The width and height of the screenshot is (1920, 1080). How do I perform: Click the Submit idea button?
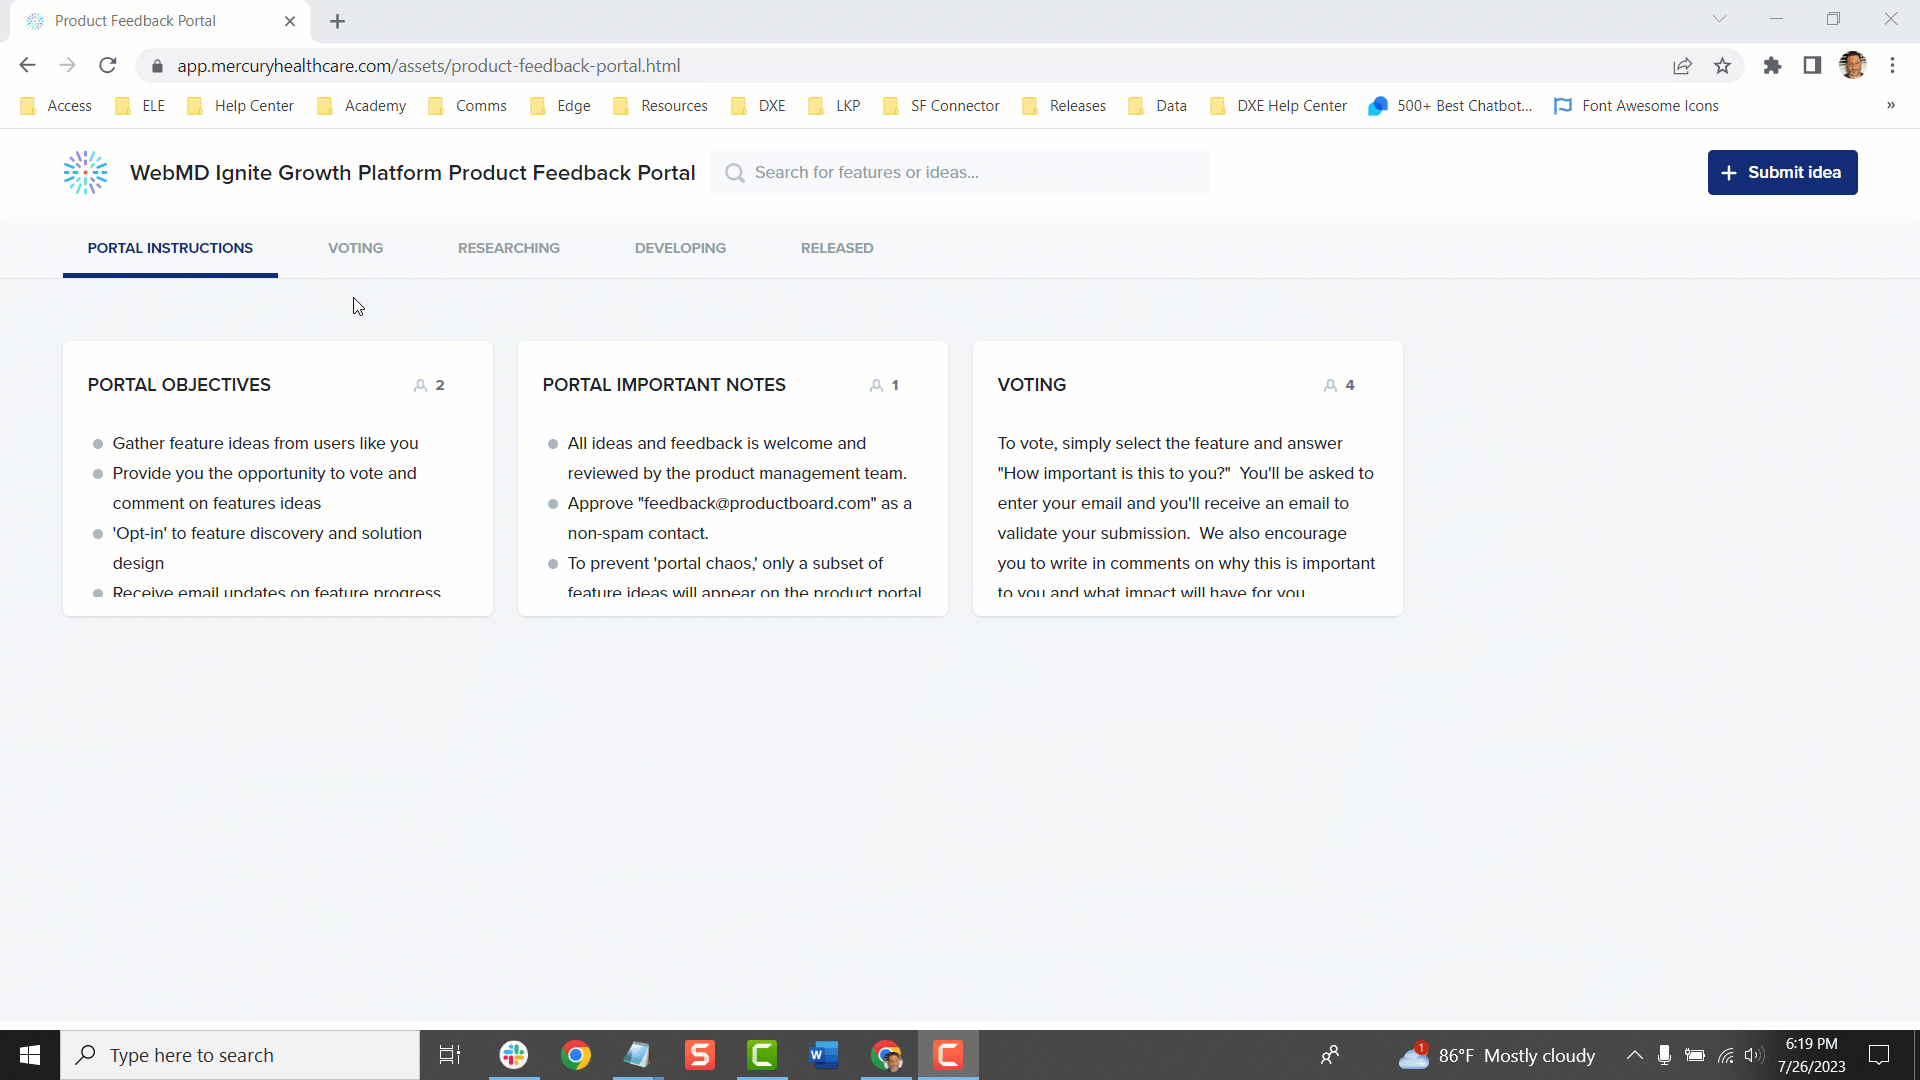tap(1782, 173)
